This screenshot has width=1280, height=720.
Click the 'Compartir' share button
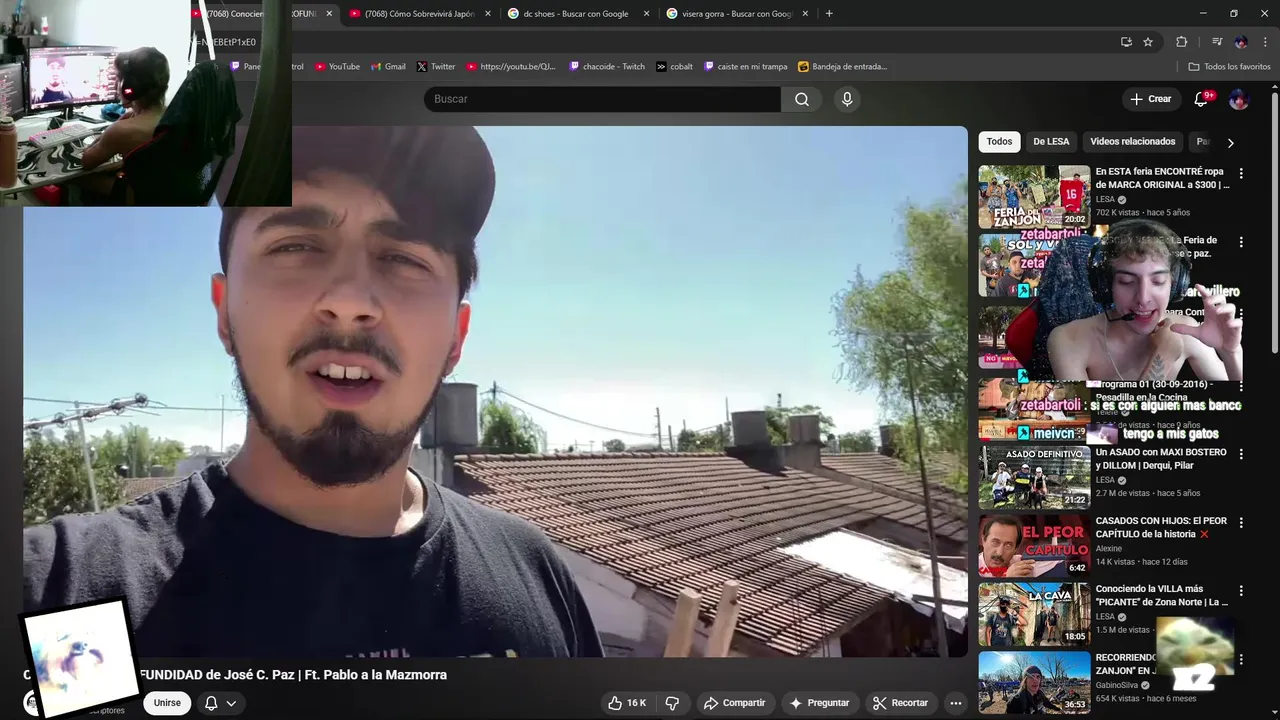(x=734, y=703)
